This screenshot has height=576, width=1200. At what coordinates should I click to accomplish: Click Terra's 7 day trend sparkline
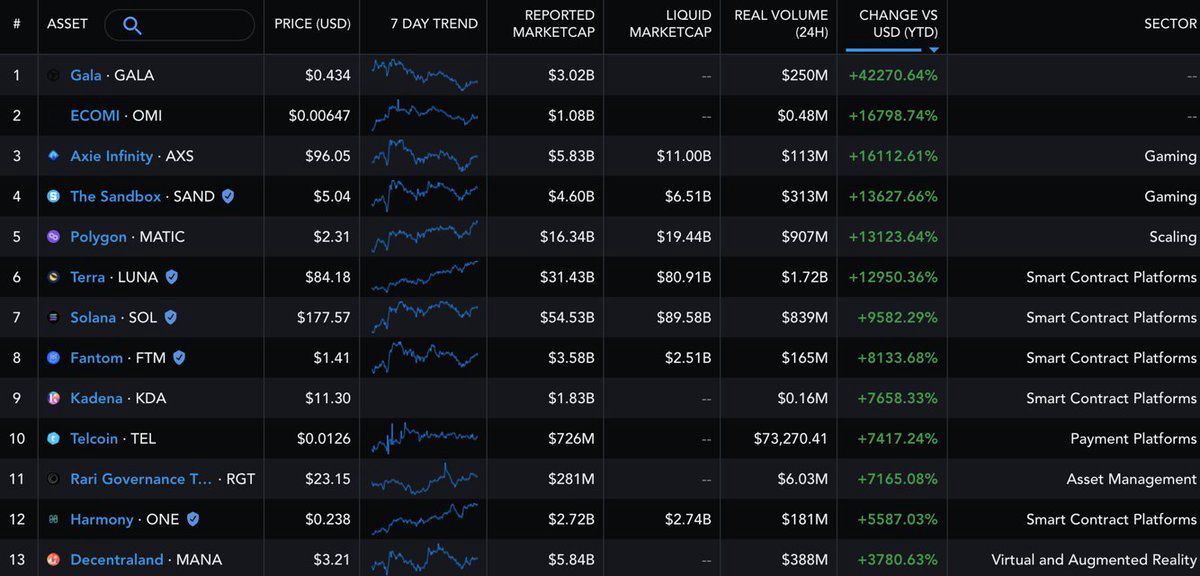coord(425,276)
